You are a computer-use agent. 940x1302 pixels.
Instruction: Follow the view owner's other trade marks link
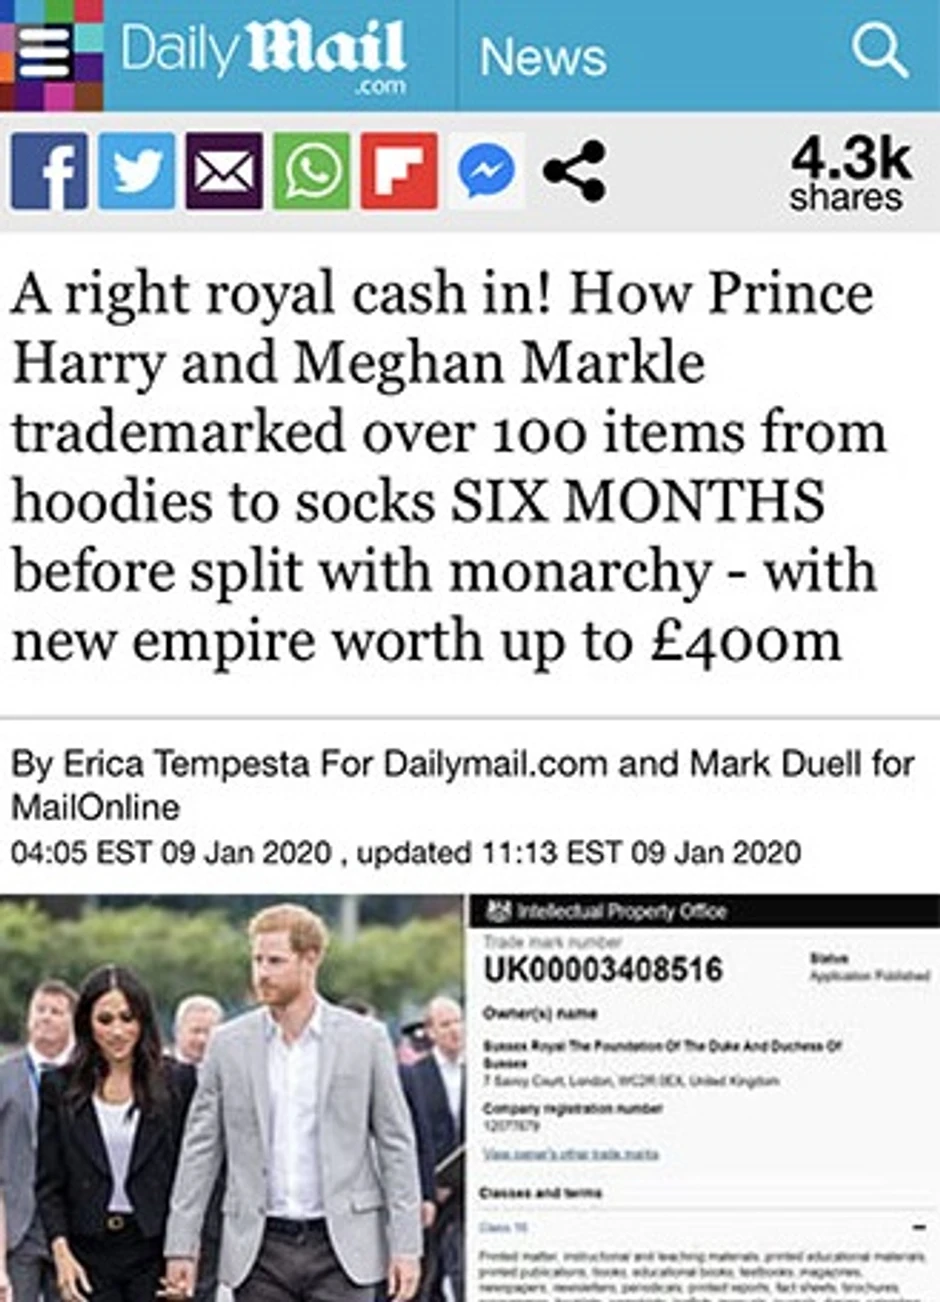pos(571,1153)
